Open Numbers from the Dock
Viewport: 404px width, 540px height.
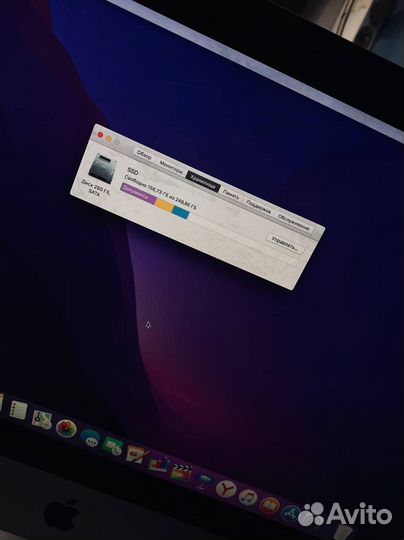click(159, 463)
